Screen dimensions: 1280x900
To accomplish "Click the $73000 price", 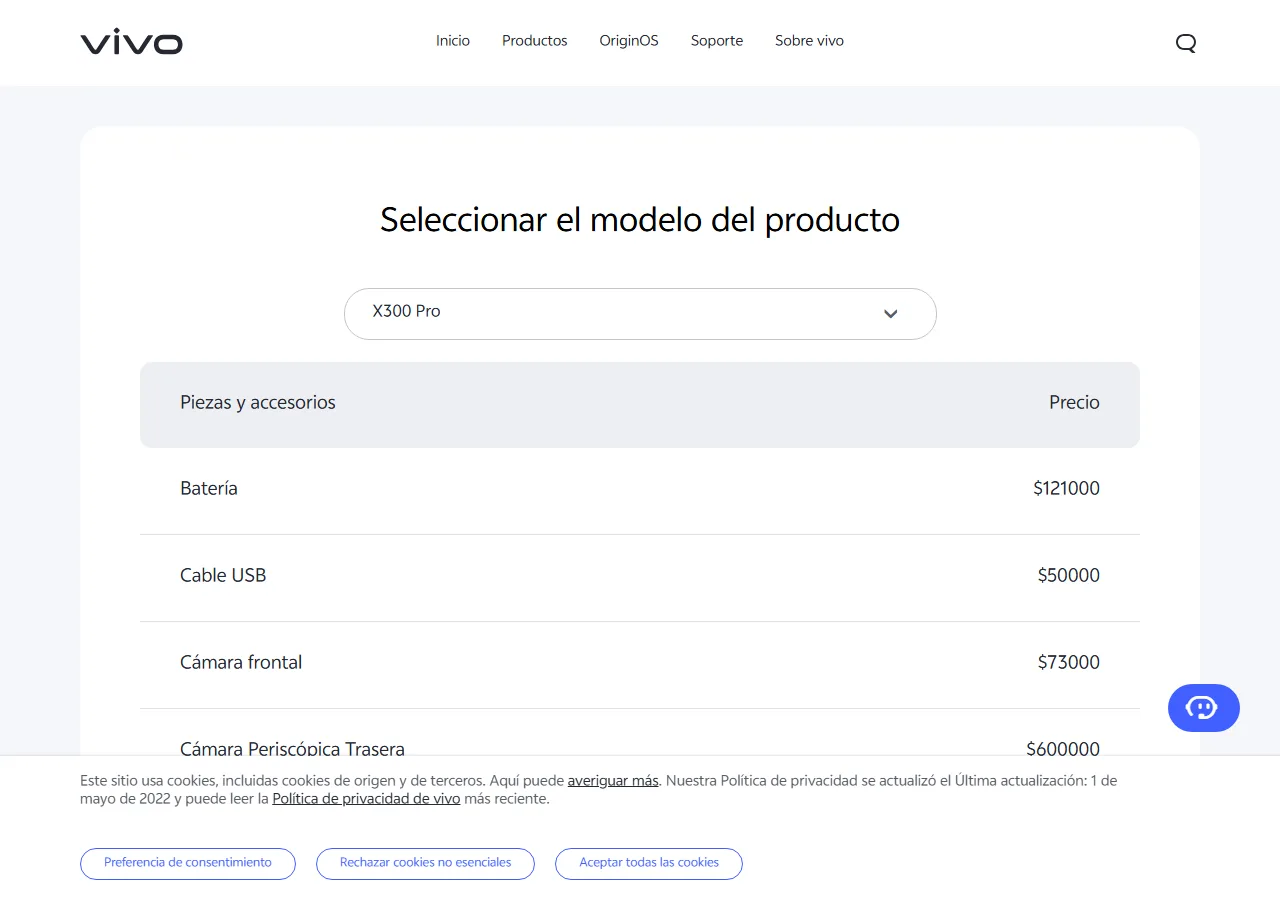I will (1069, 663).
